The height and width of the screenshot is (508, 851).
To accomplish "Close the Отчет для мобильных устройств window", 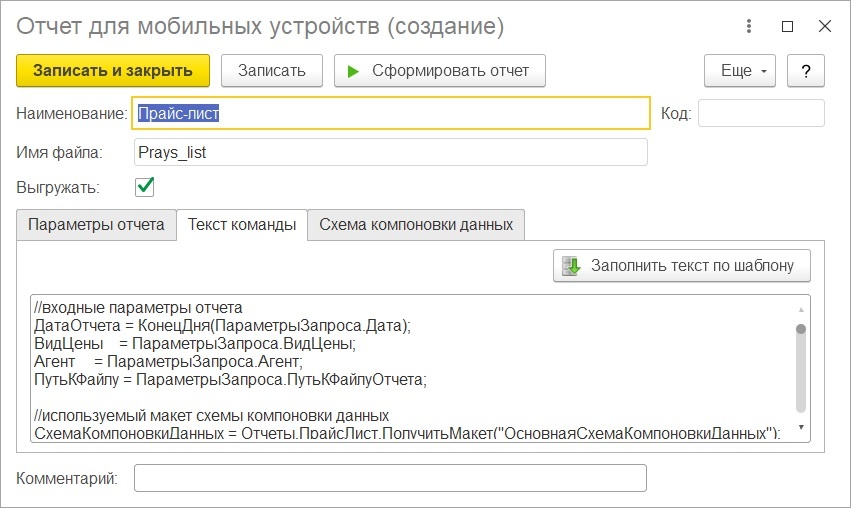I will (x=824, y=26).
